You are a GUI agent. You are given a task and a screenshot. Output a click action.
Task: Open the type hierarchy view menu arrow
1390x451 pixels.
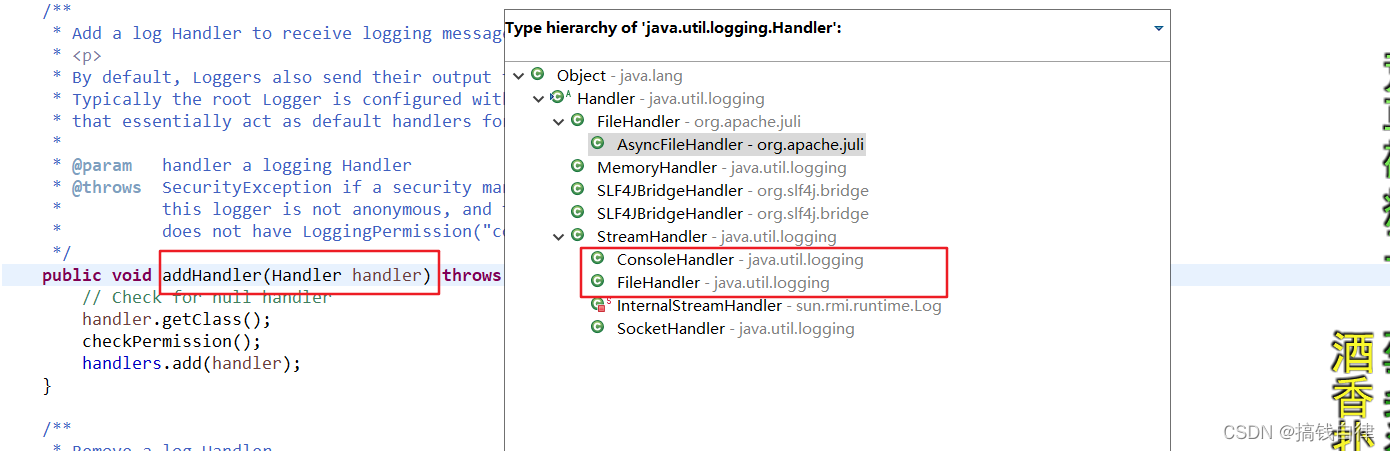(x=1159, y=29)
